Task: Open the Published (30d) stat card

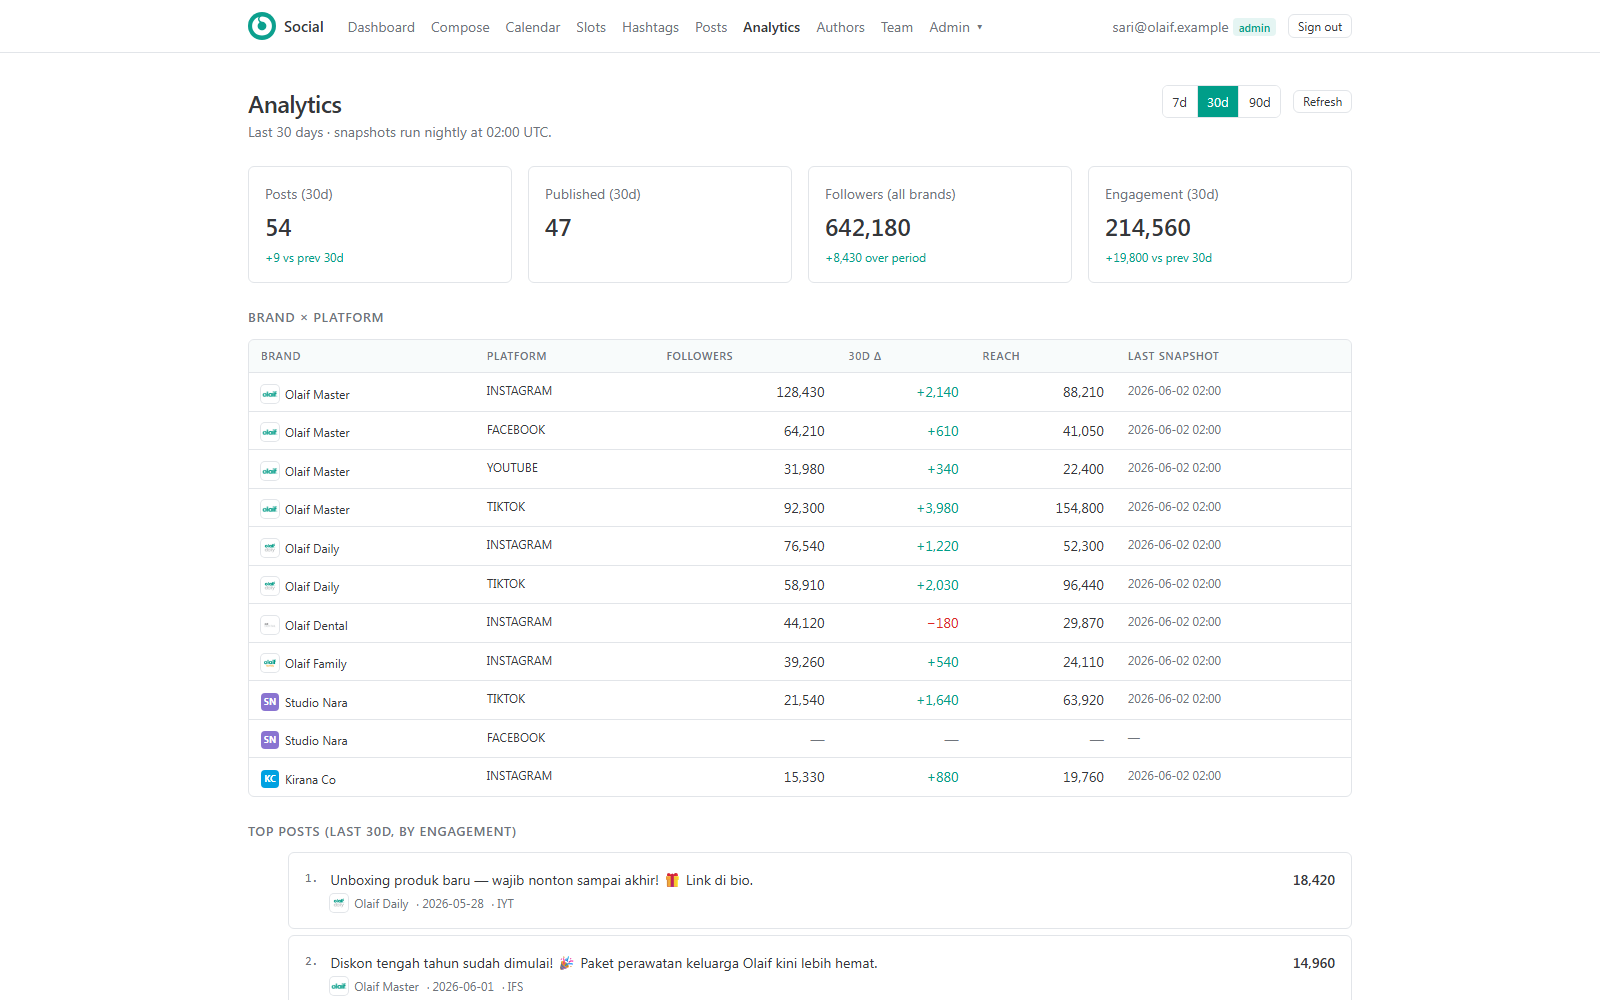Action: coord(660,225)
